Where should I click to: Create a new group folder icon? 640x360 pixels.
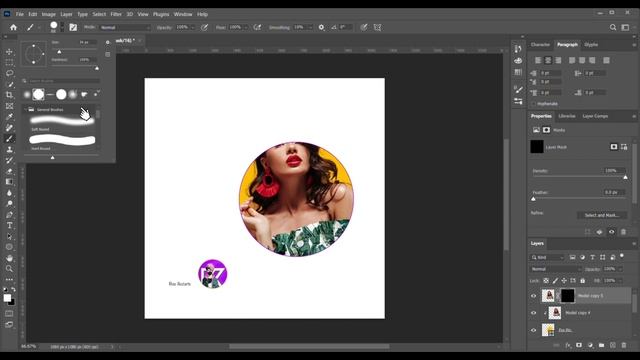click(x=601, y=345)
